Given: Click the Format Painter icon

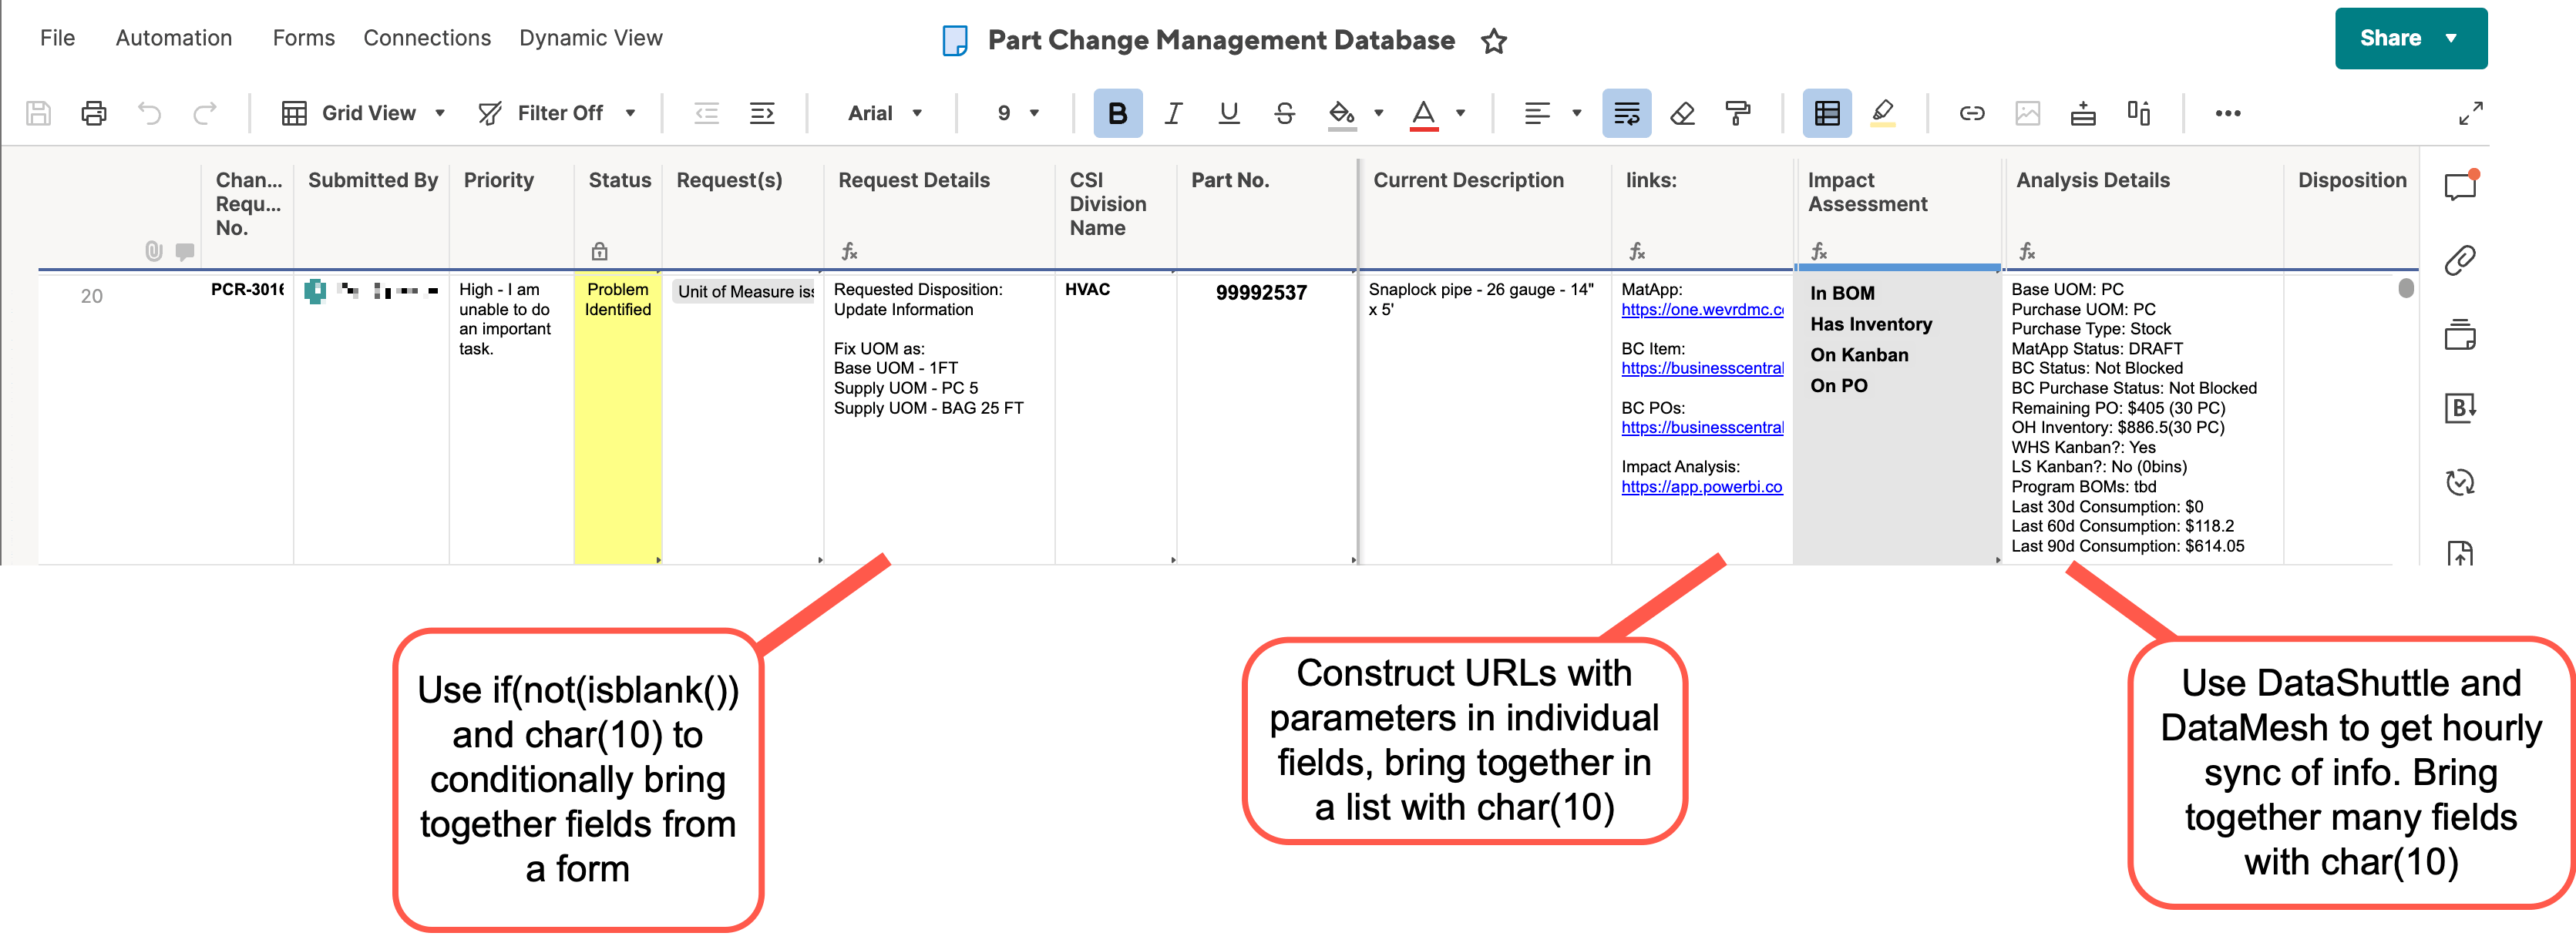Looking at the screenshot, I should (x=1738, y=113).
